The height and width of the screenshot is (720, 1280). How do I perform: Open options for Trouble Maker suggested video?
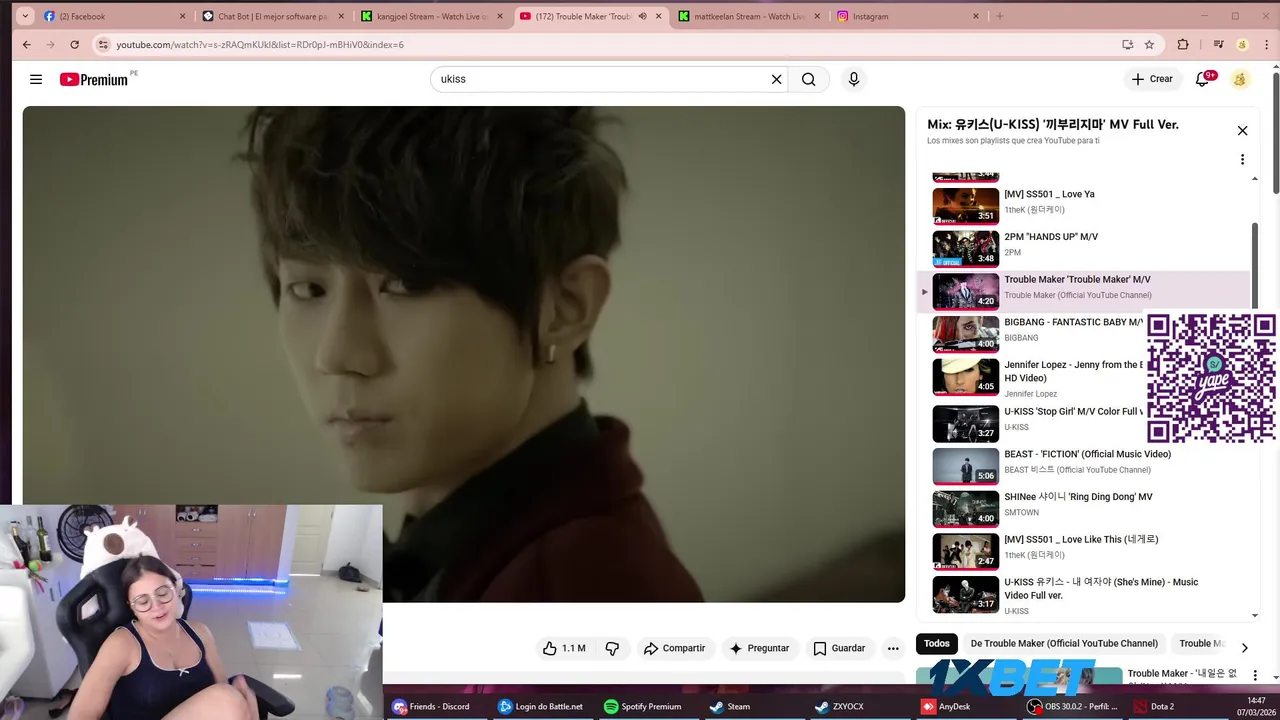[x=1253, y=676]
